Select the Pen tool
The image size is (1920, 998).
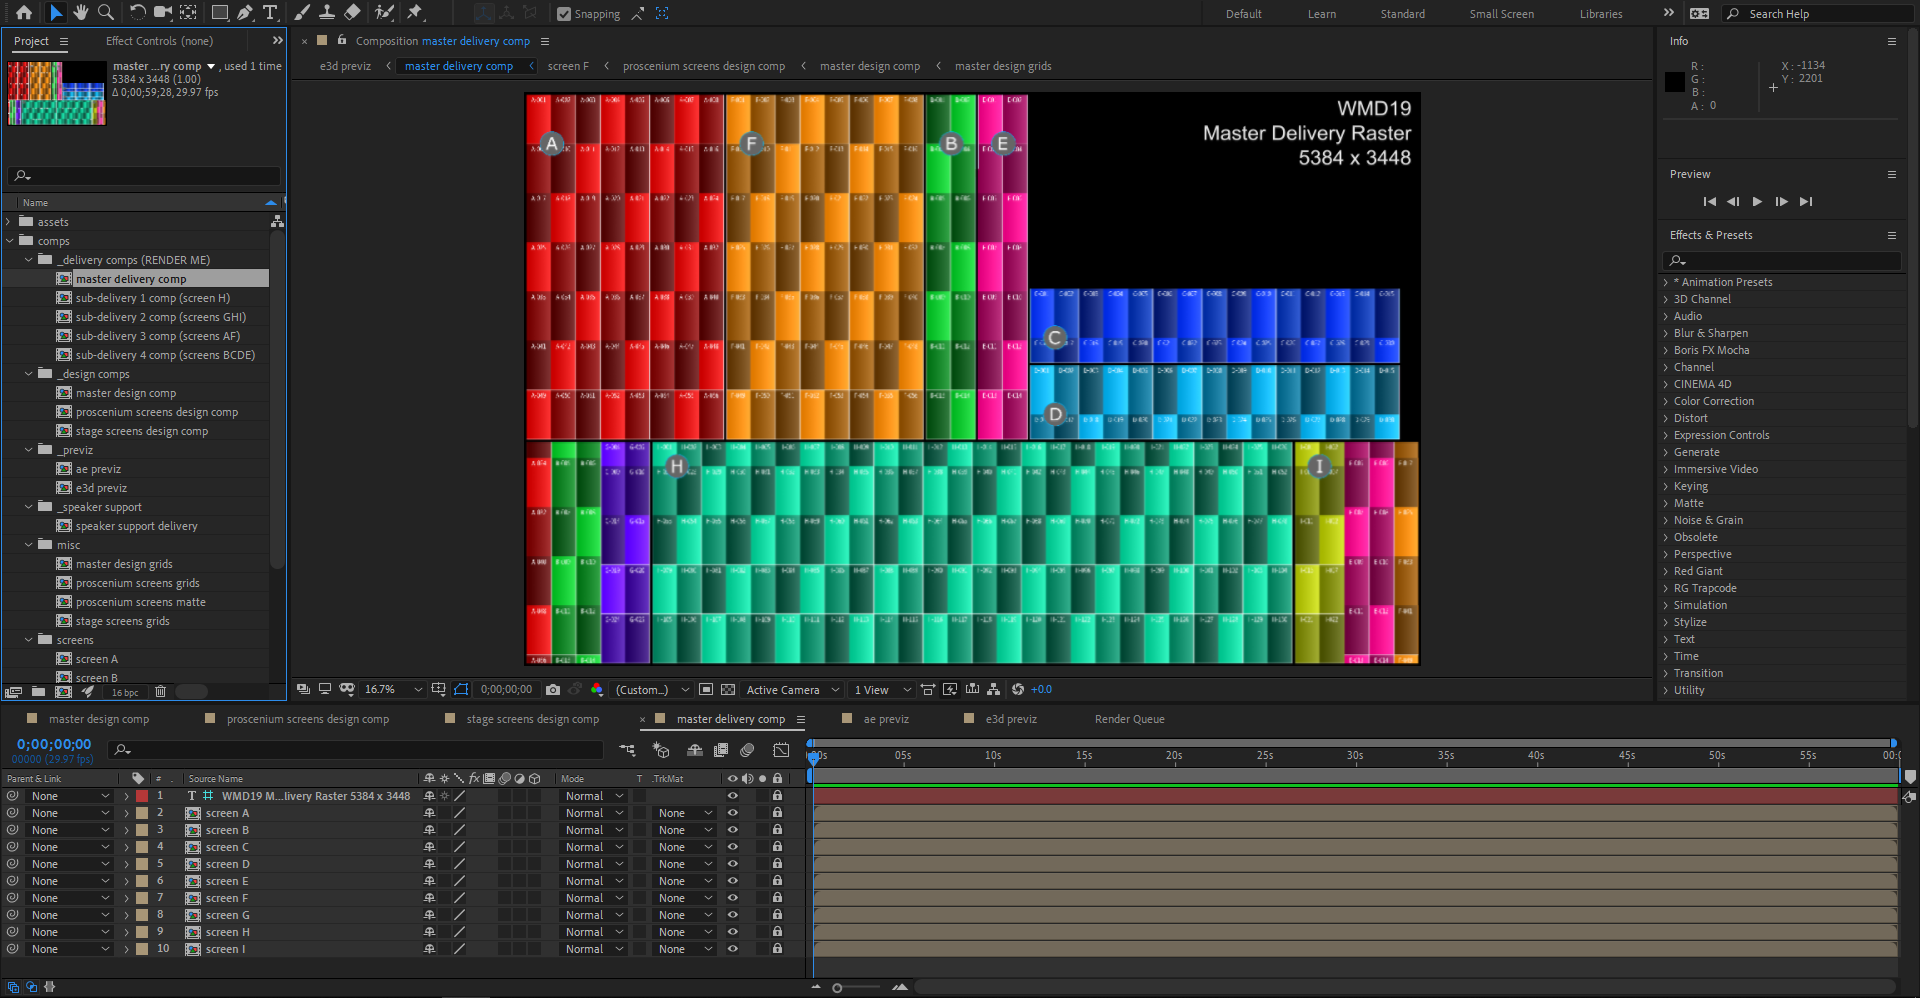245,13
